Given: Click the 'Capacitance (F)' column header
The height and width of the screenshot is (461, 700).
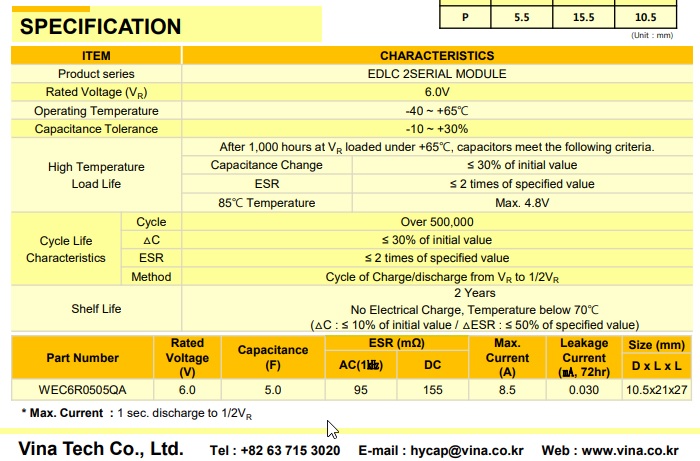Looking at the screenshot, I should pos(273,357).
